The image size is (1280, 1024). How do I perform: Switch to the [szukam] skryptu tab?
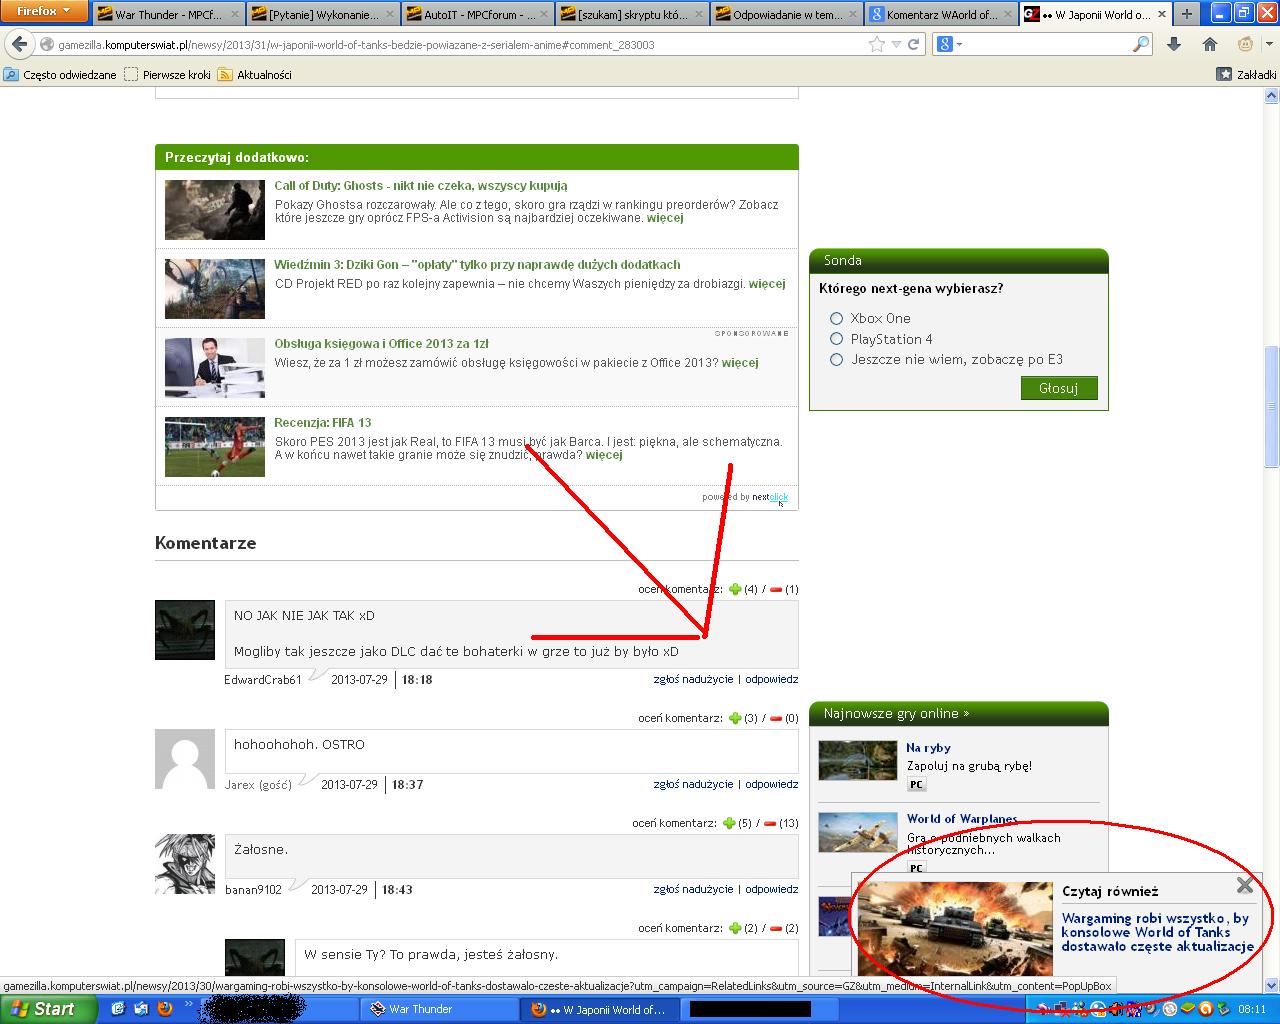[x=632, y=15]
